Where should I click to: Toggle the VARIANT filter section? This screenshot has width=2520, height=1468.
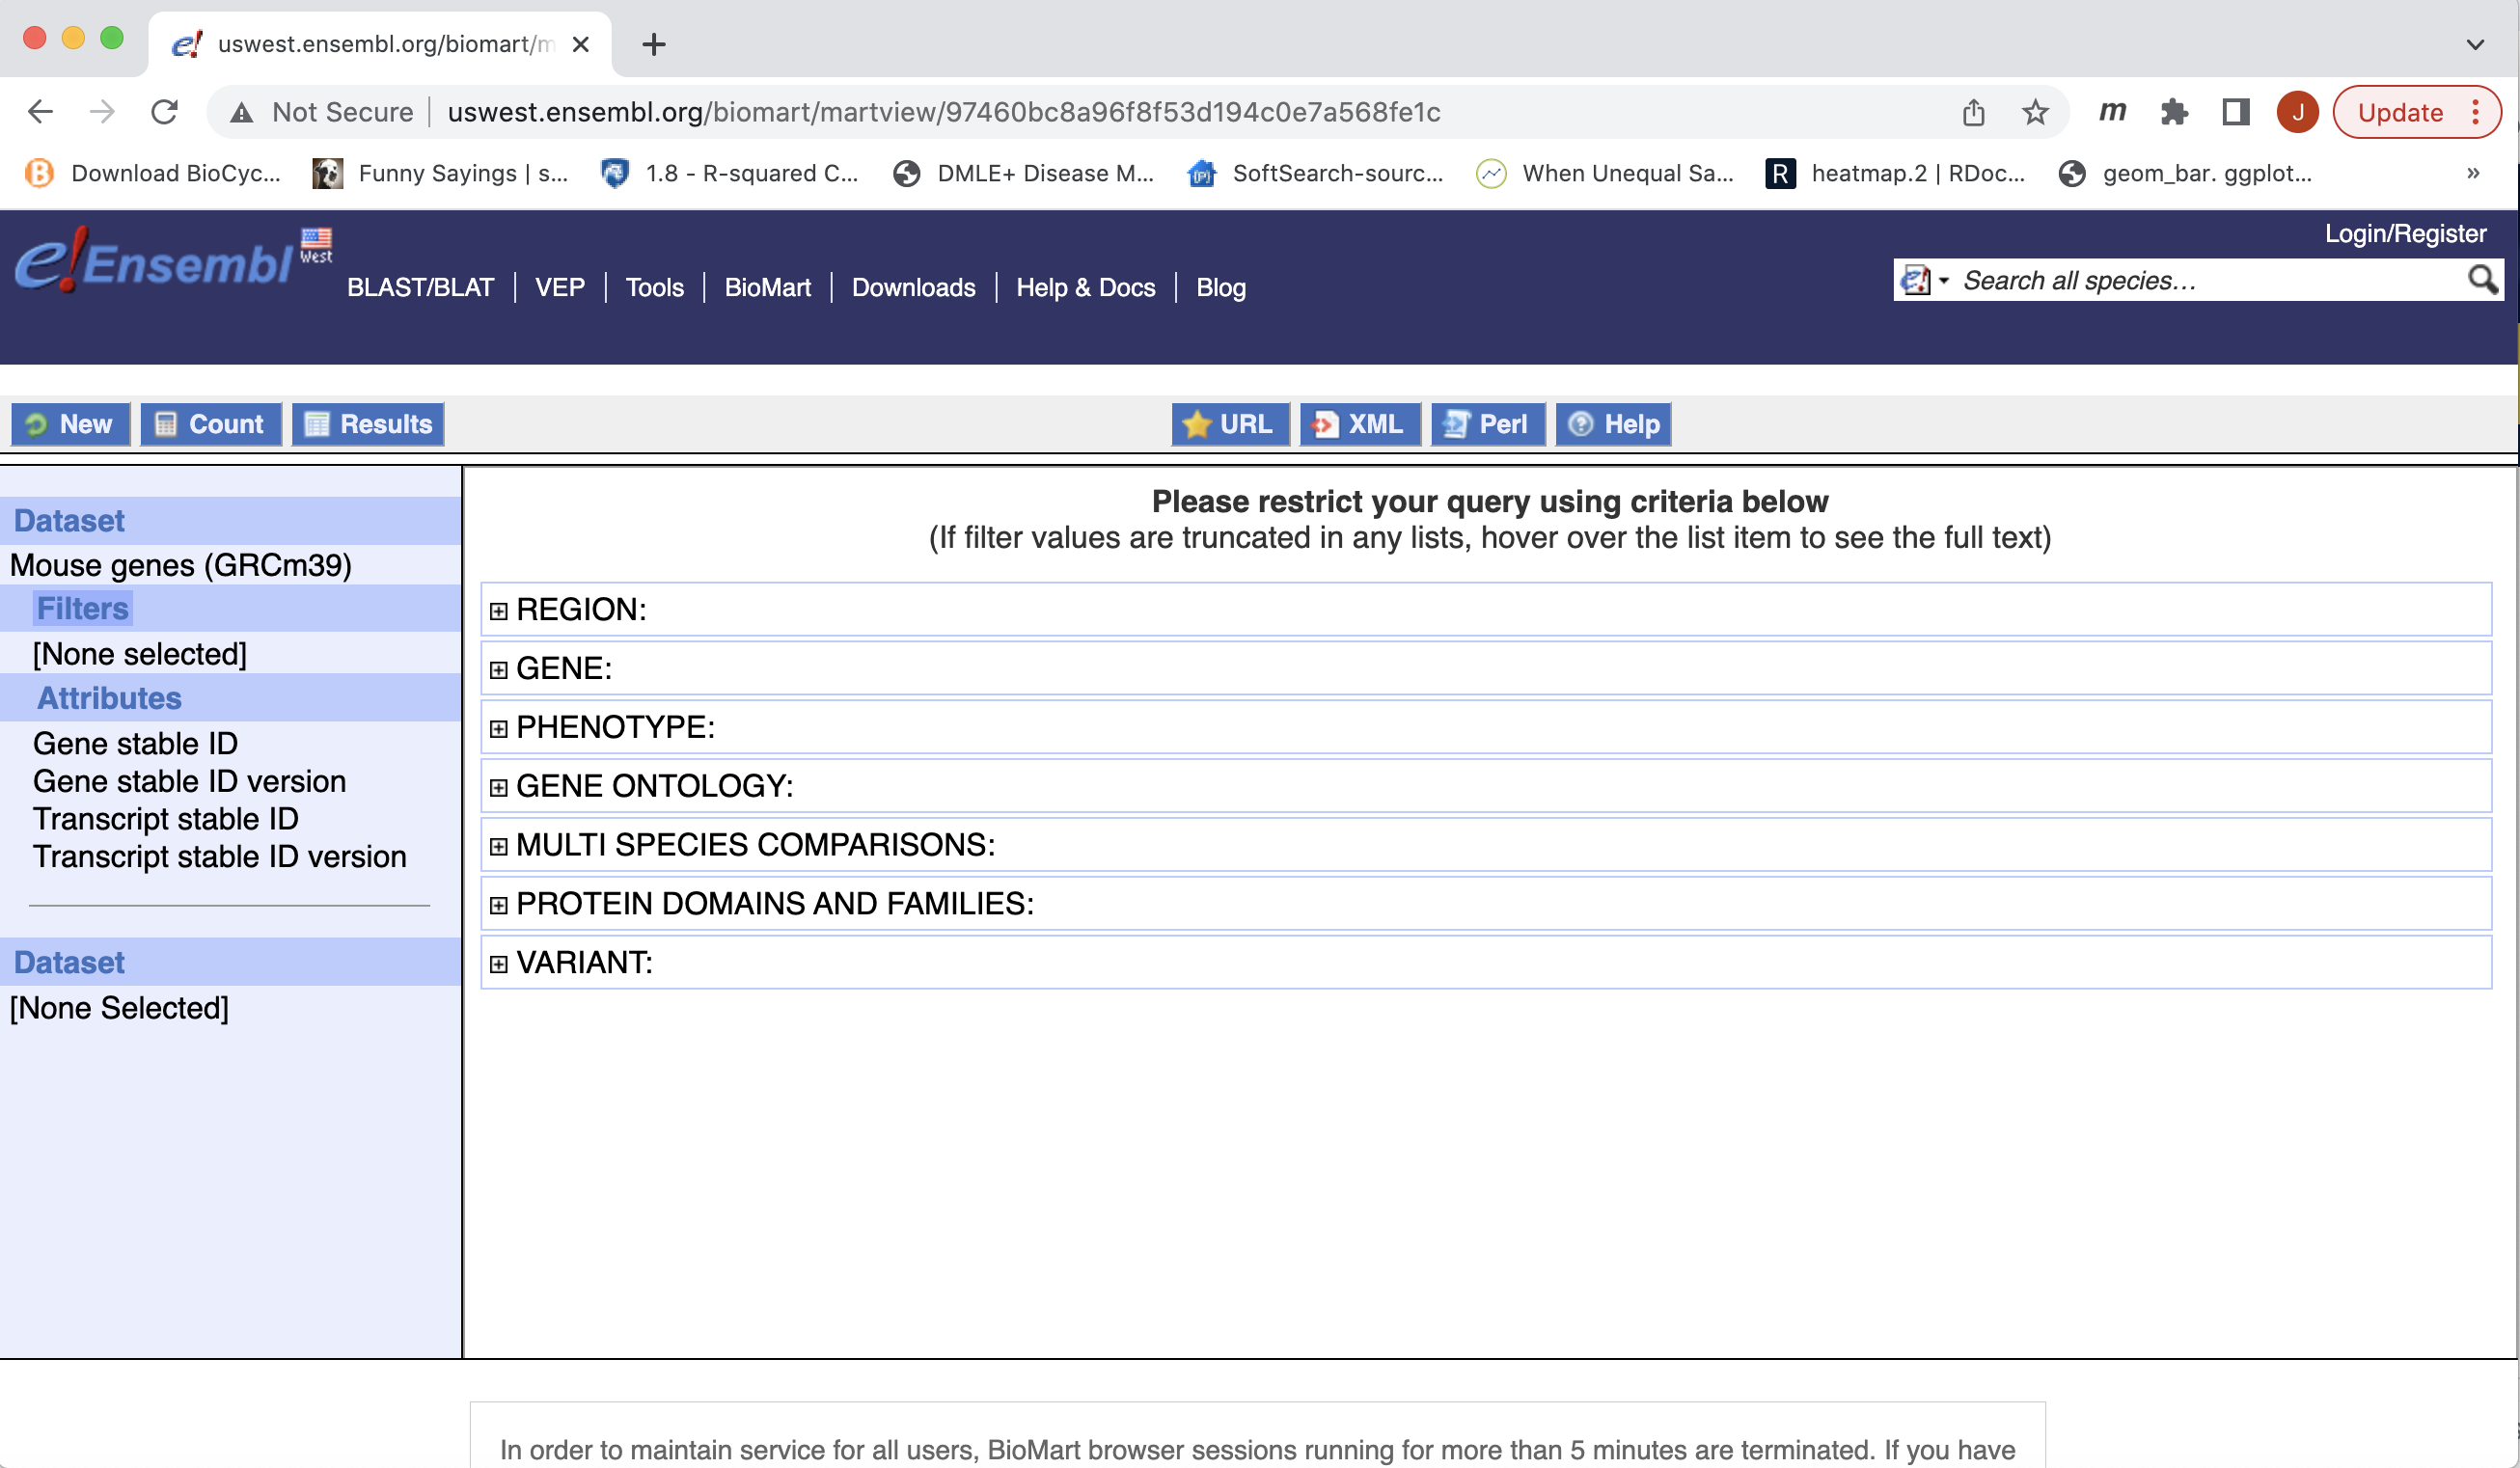point(500,963)
